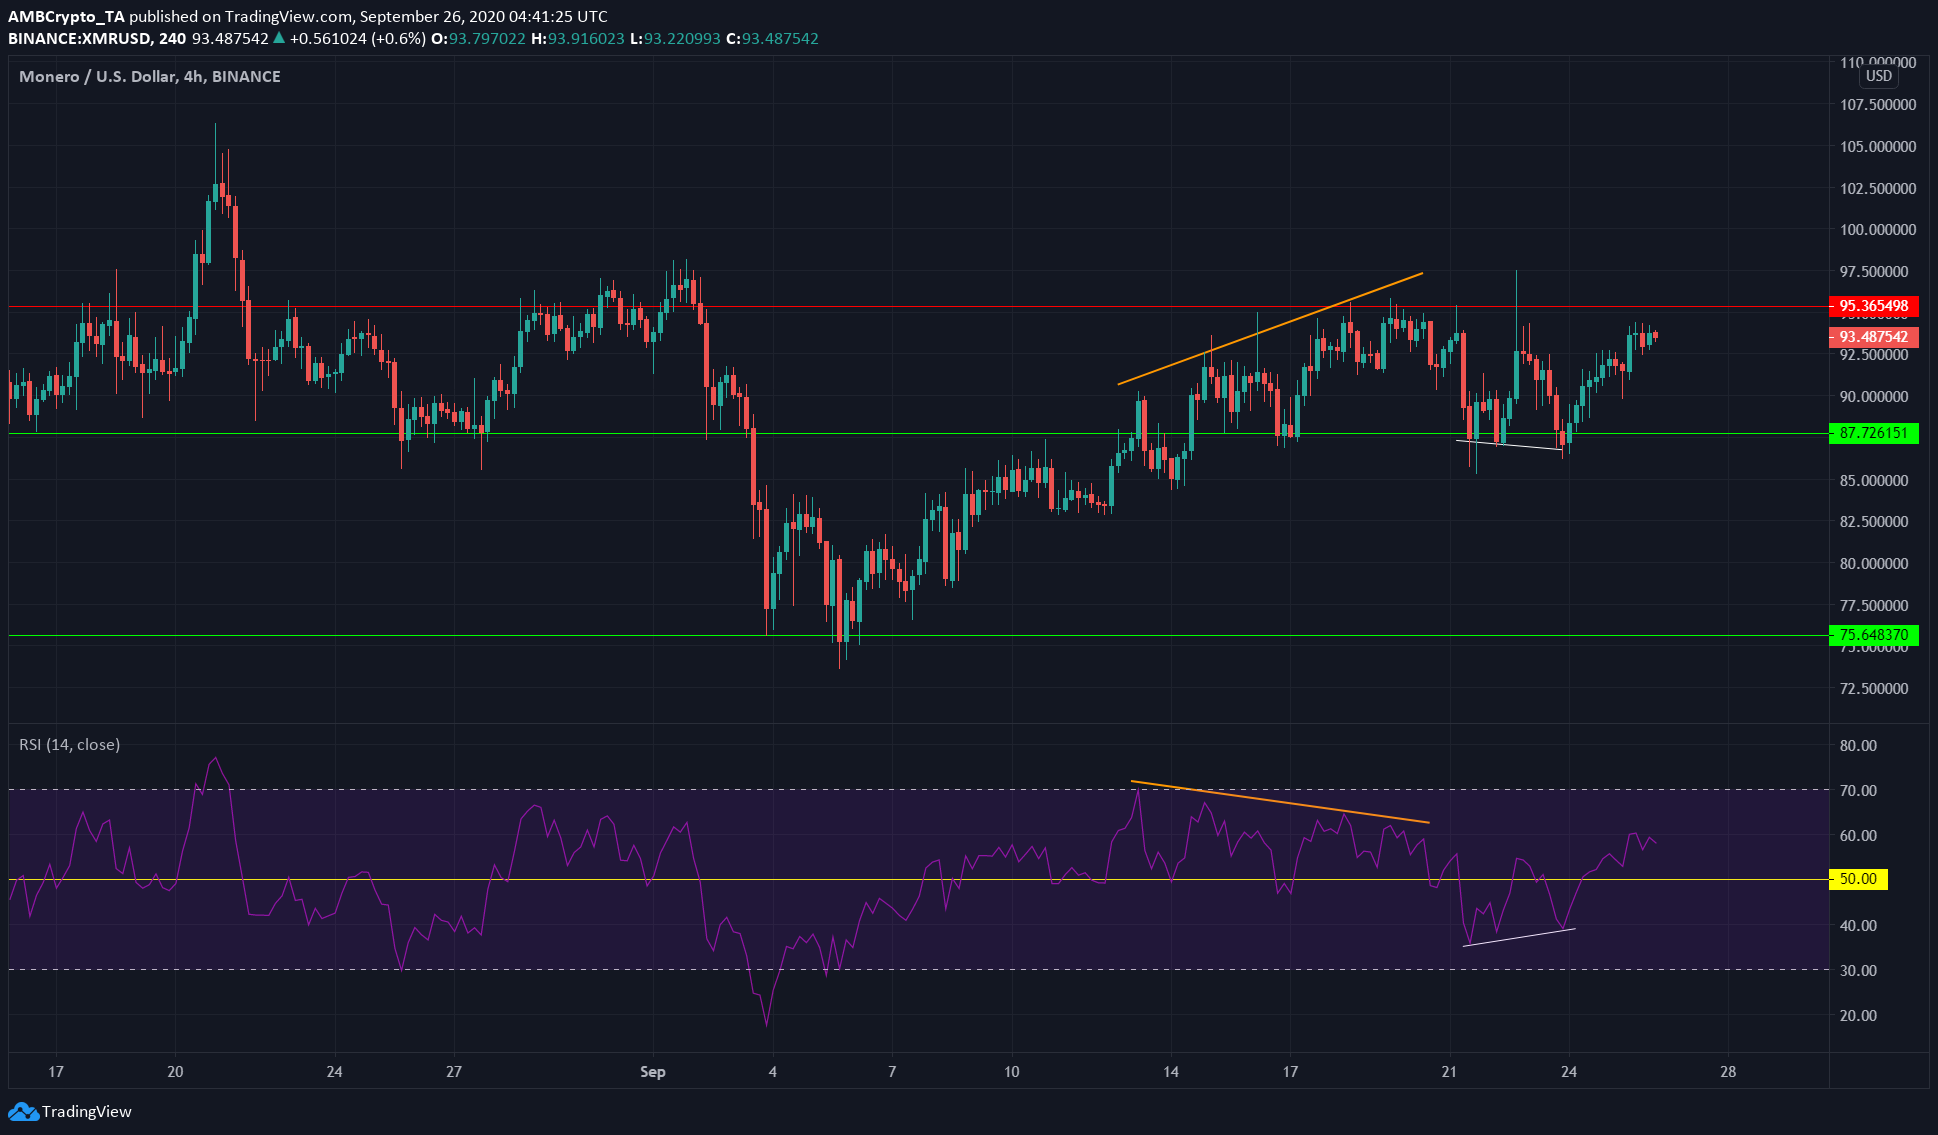Click the Monero / U.S. Dollar chart title
1938x1135 pixels.
pyautogui.click(x=150, y=76)
